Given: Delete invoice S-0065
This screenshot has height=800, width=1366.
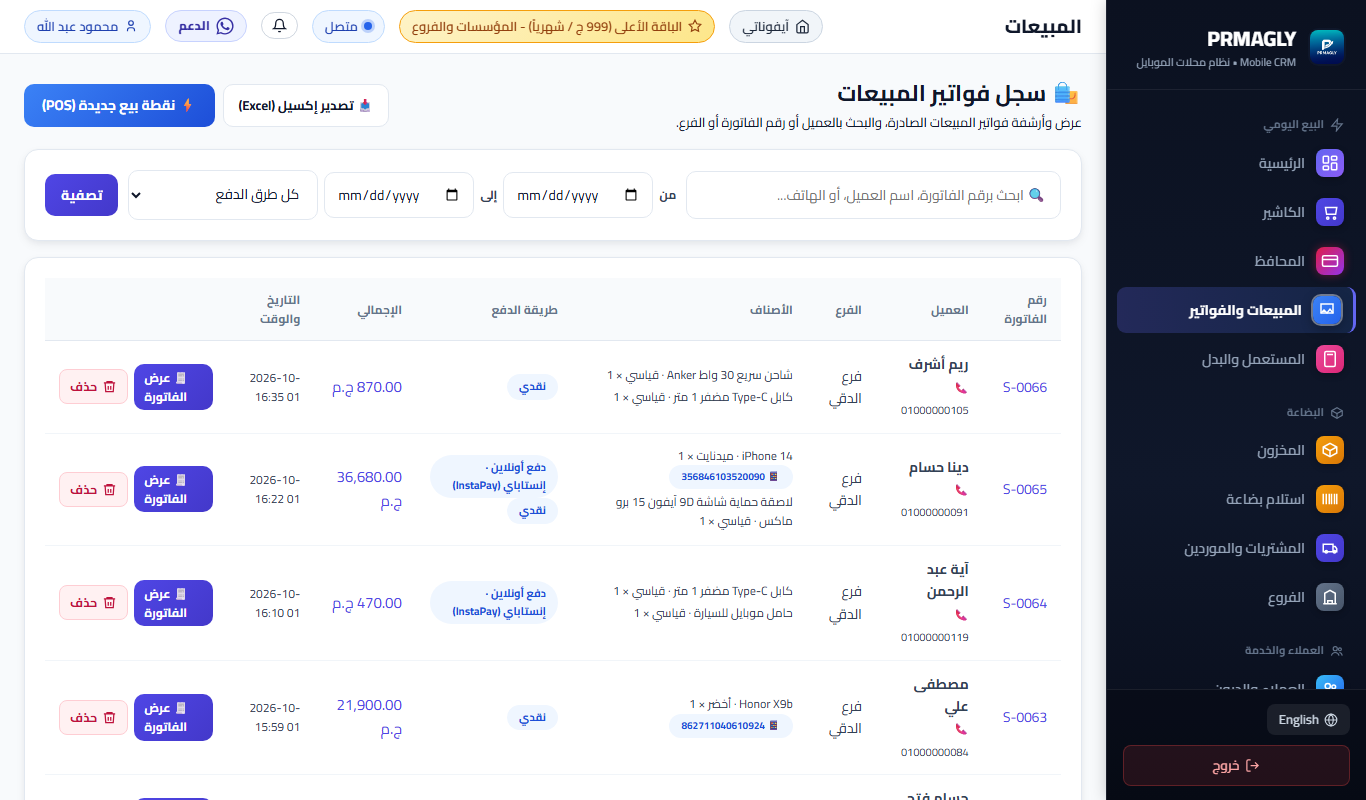Looking at the screenshot, I should pos(93,489).
